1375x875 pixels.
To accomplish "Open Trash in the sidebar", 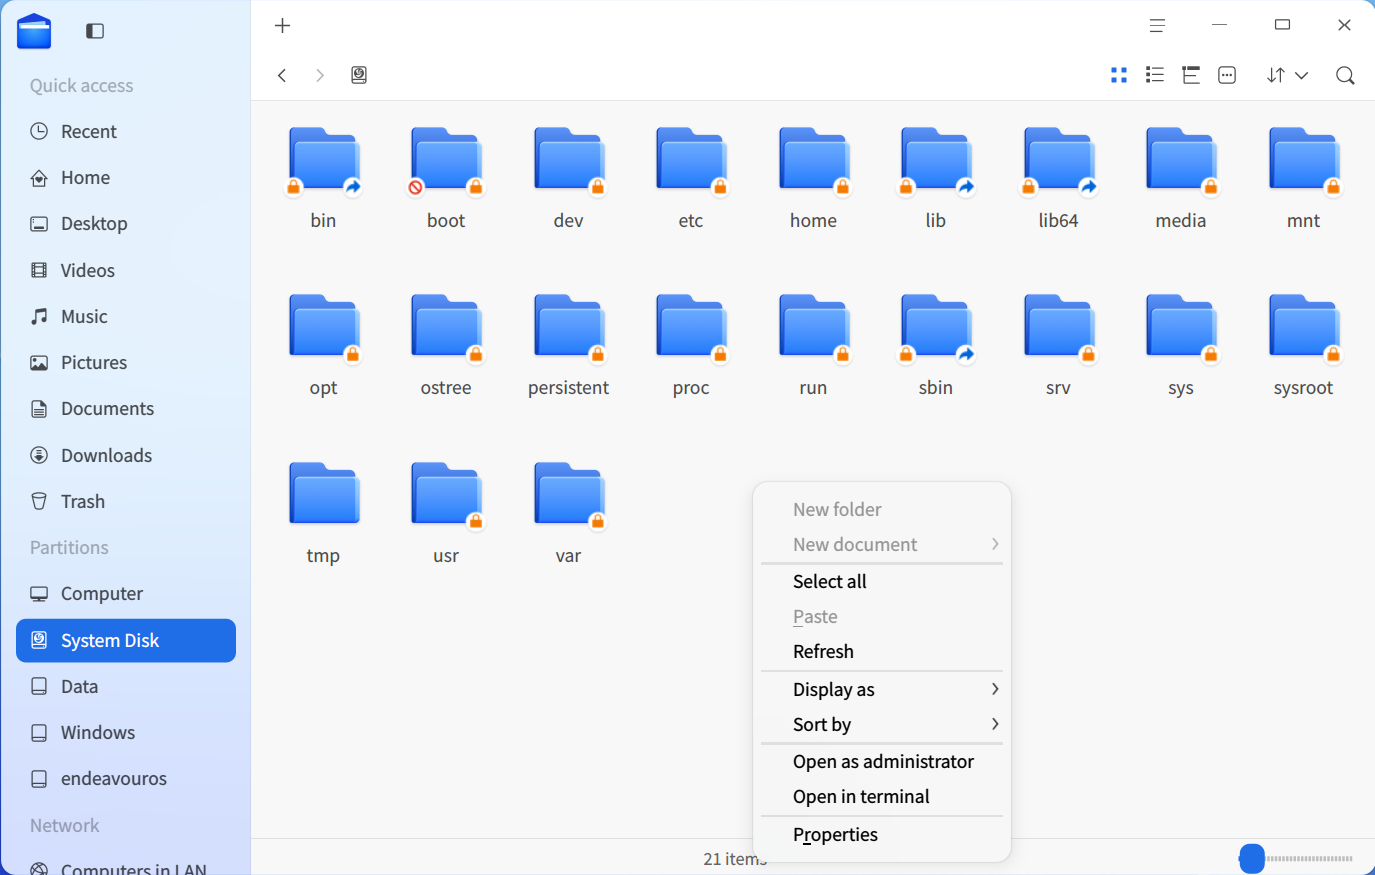I will click(126, 502).
